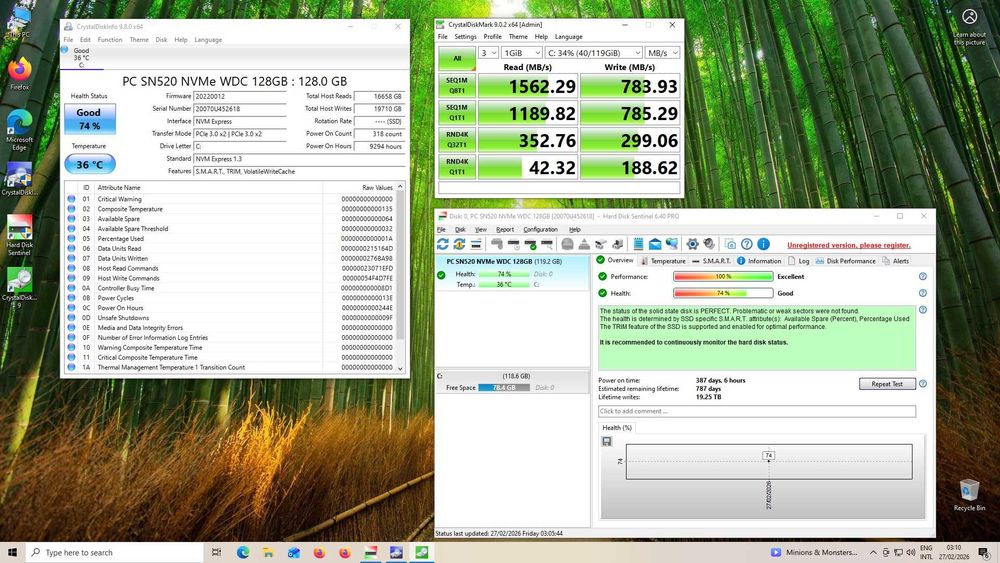Image resolution: width=1000 pixels, height=563 pixels.
Task: Open the Microsoft Edge desktop shortcut
Action: [x=20, y=129]
